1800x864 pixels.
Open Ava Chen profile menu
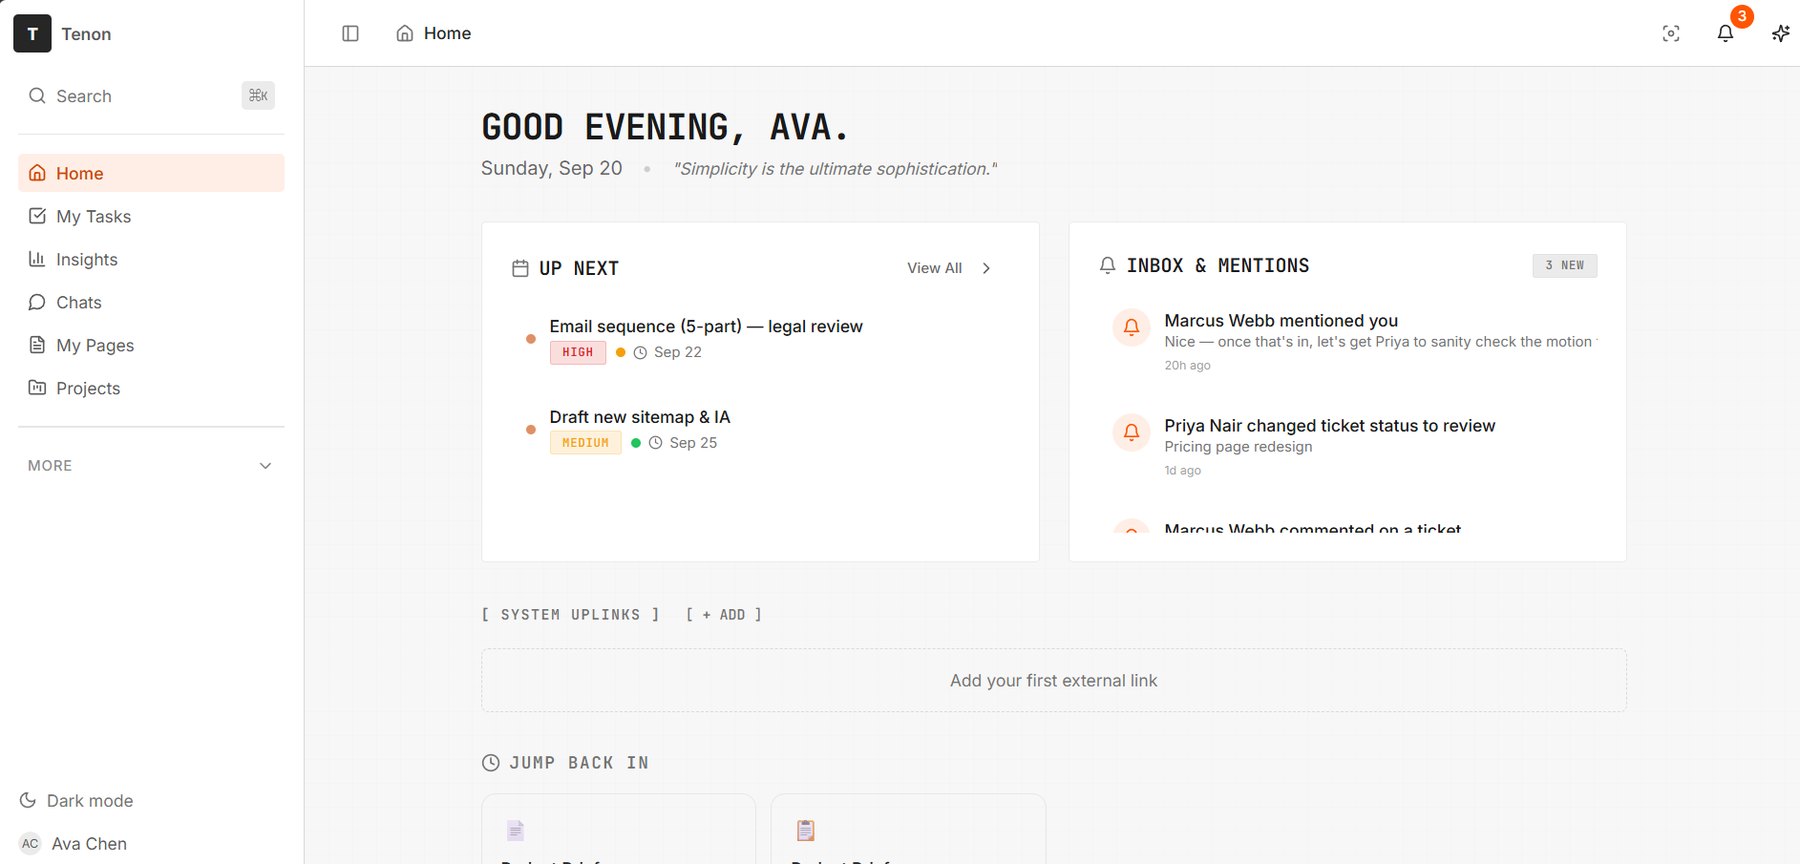tap(74, 843)
